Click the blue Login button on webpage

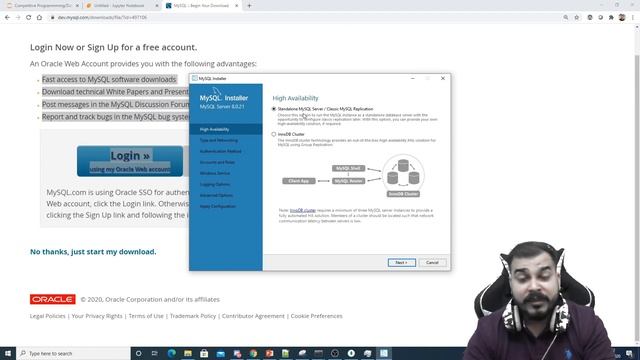click(x=130, y=161)
